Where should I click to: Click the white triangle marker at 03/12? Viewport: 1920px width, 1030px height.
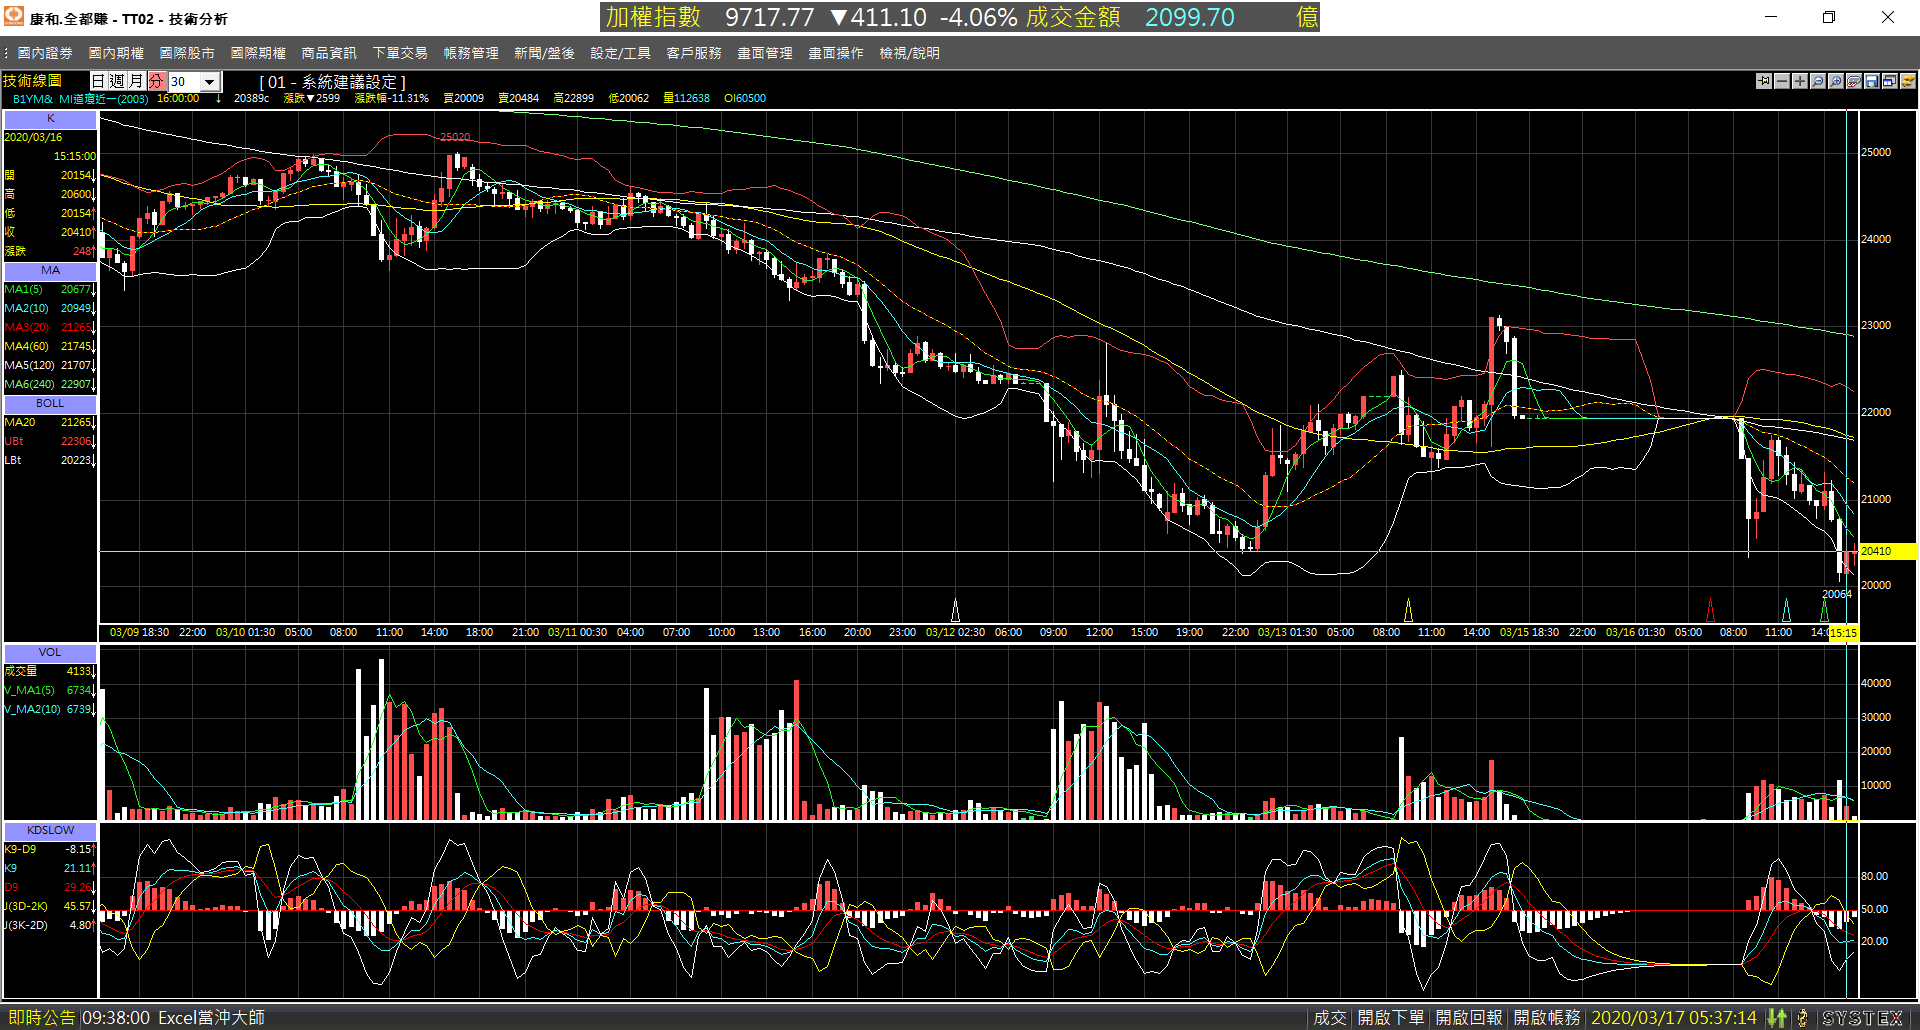(x=955, y=610)
